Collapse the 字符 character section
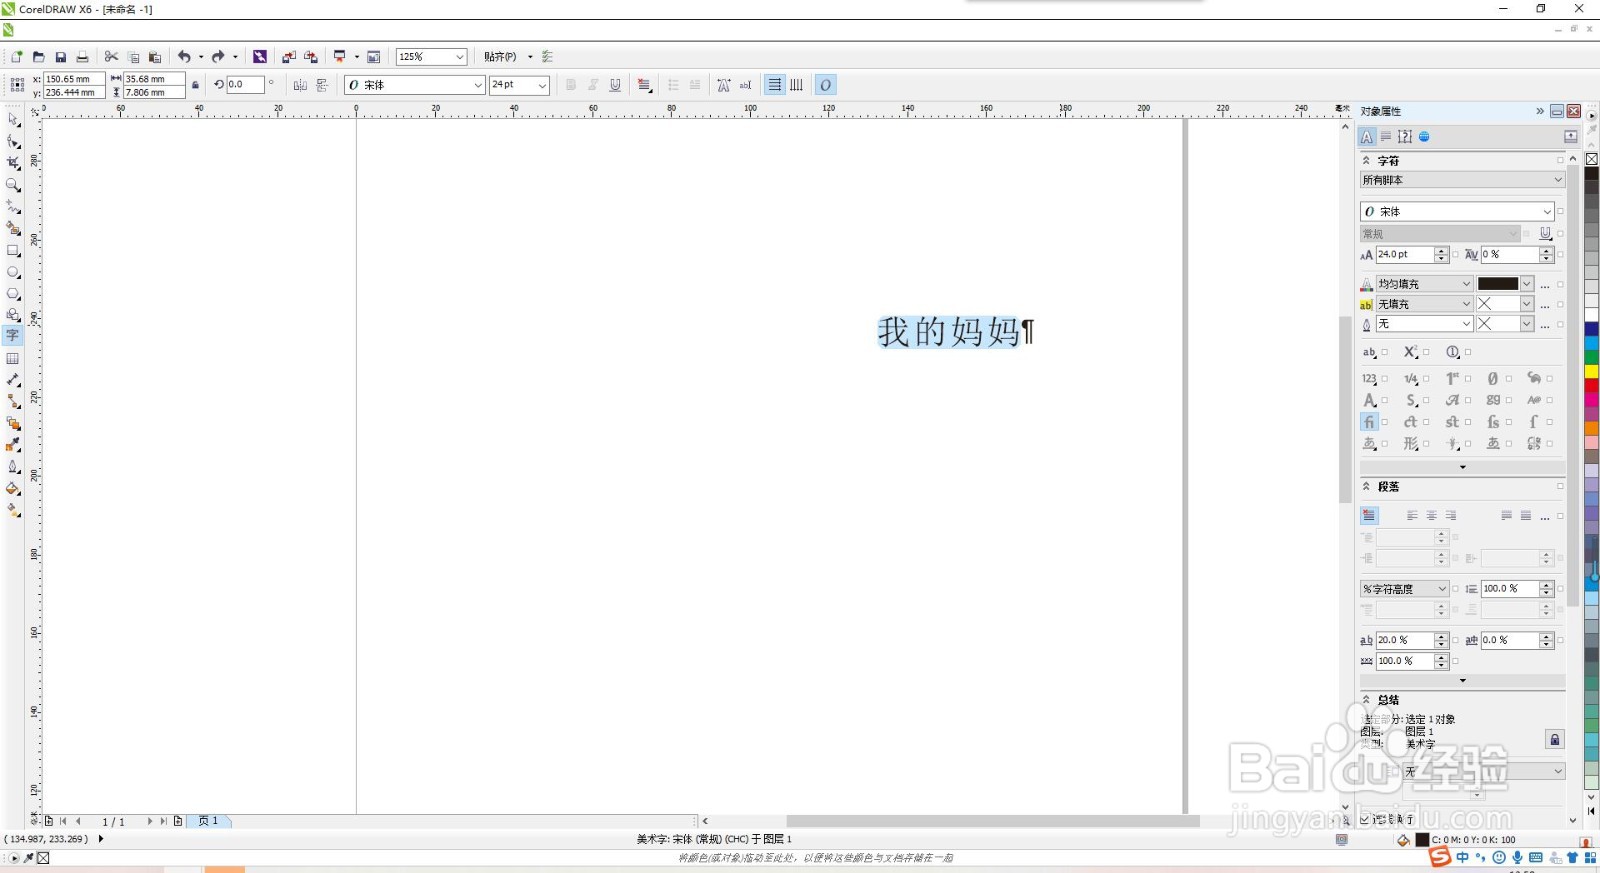 1367,160
